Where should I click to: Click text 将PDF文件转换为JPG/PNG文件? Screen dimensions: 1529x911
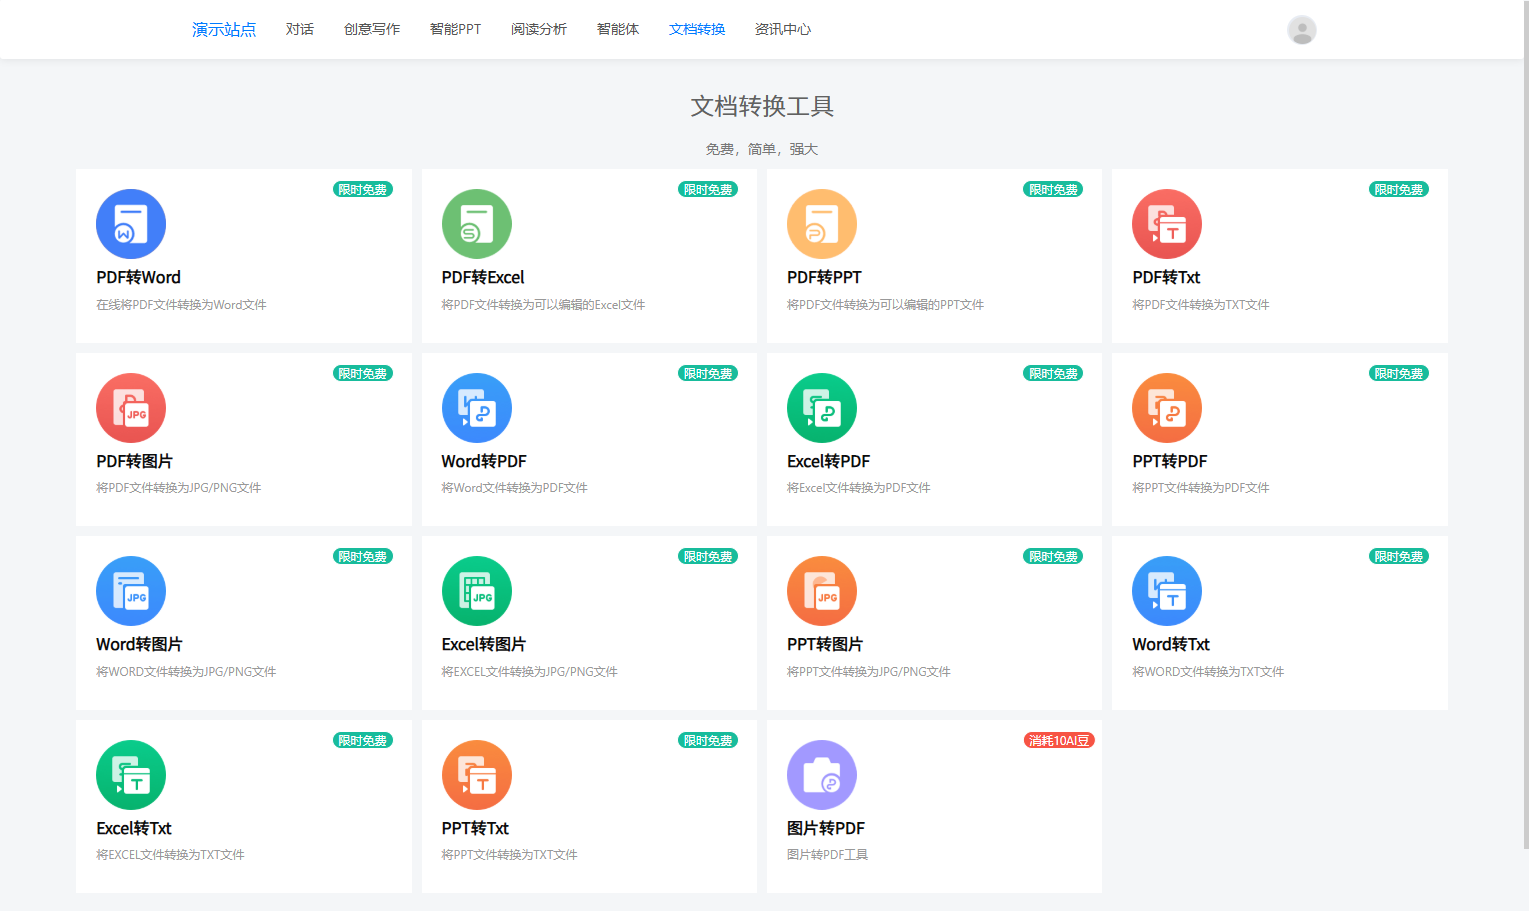pos(178,488)
